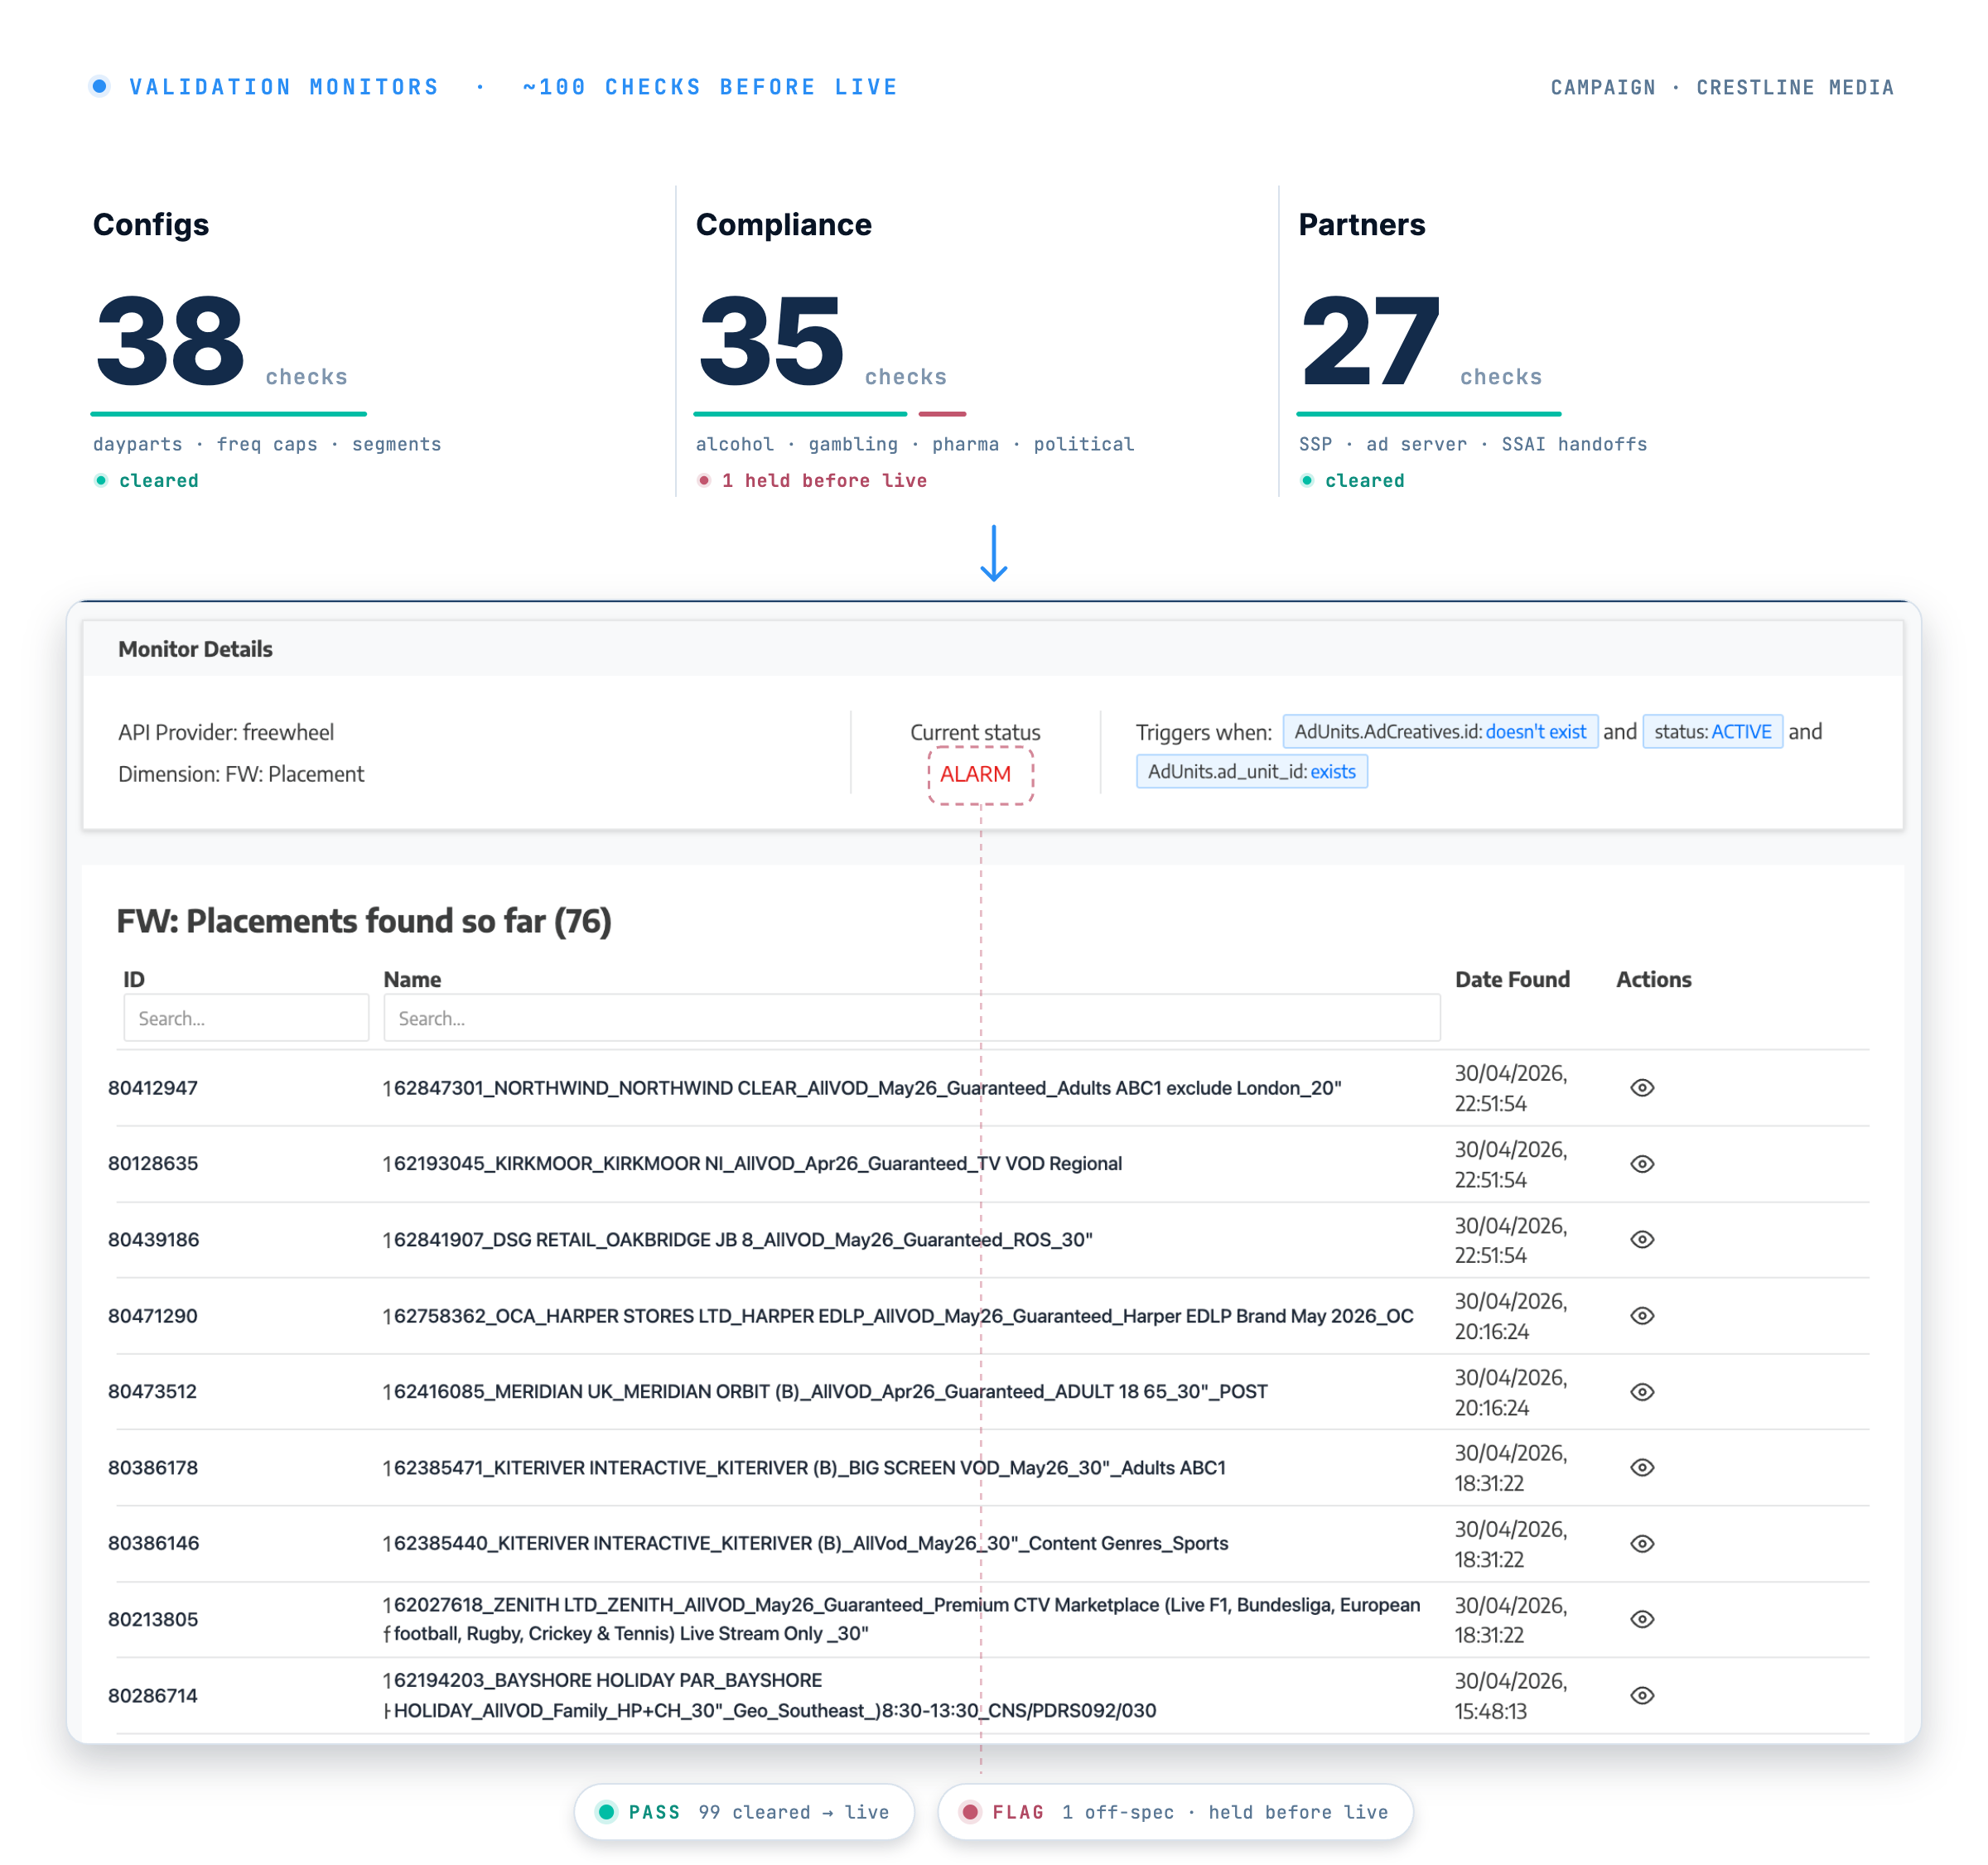Click the Name column header
The height and width of the screenshot is (1865, 1988).
(412, 979)
